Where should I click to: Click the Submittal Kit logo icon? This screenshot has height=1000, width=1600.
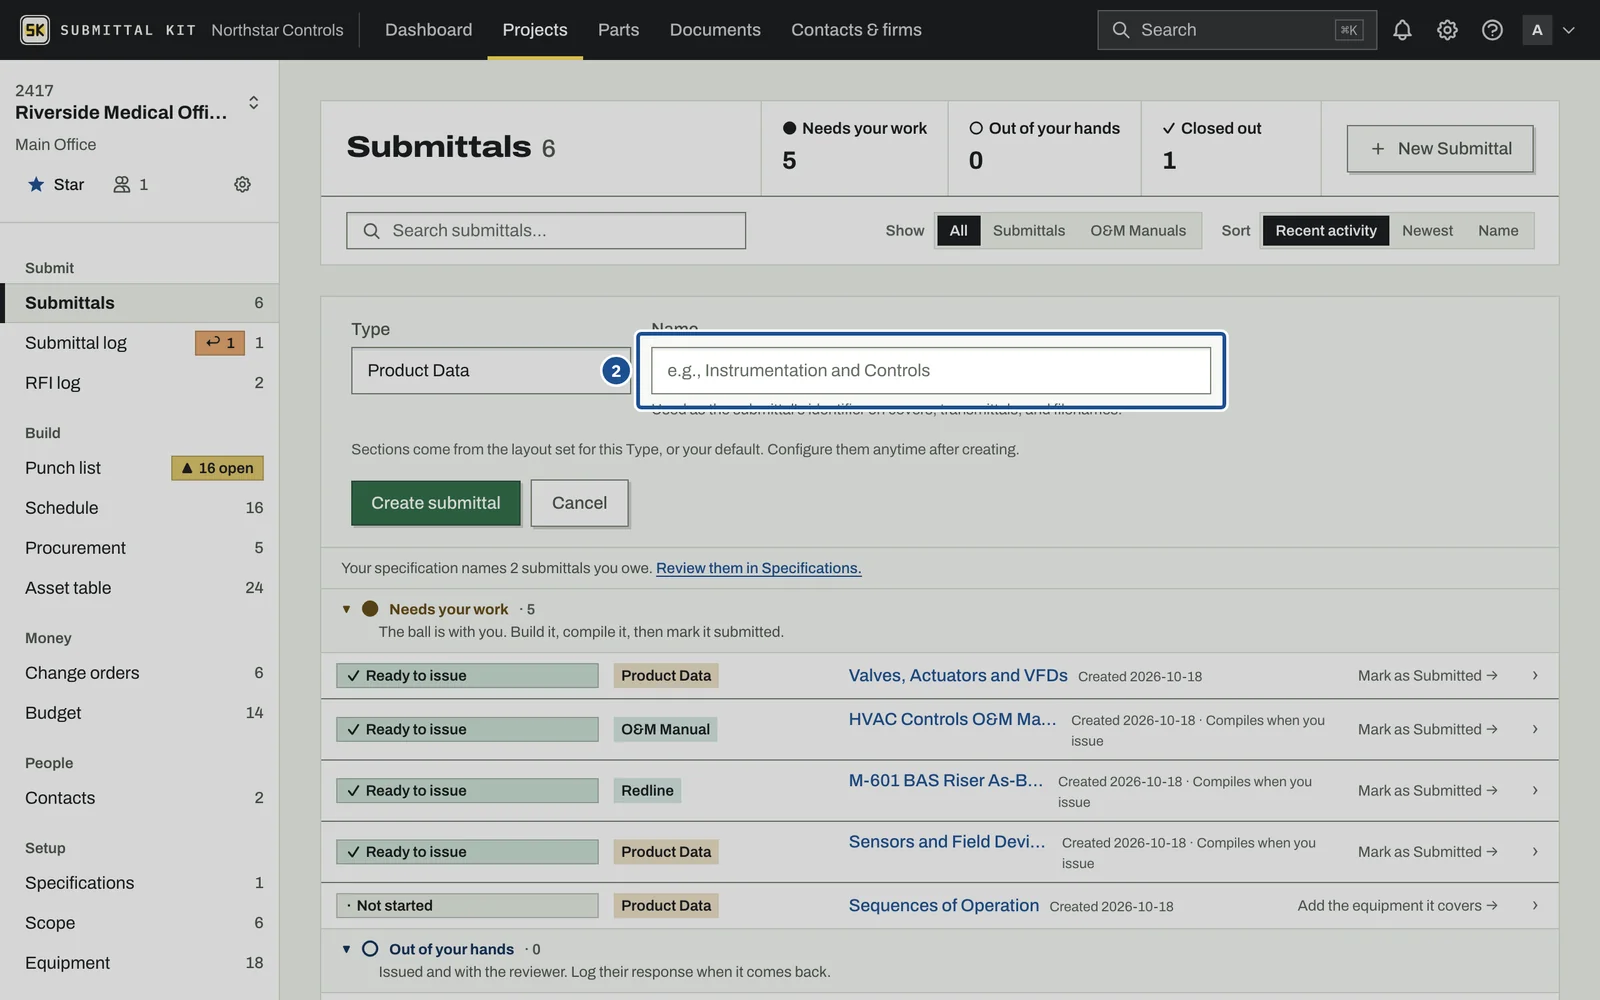(x=35, y=30)
